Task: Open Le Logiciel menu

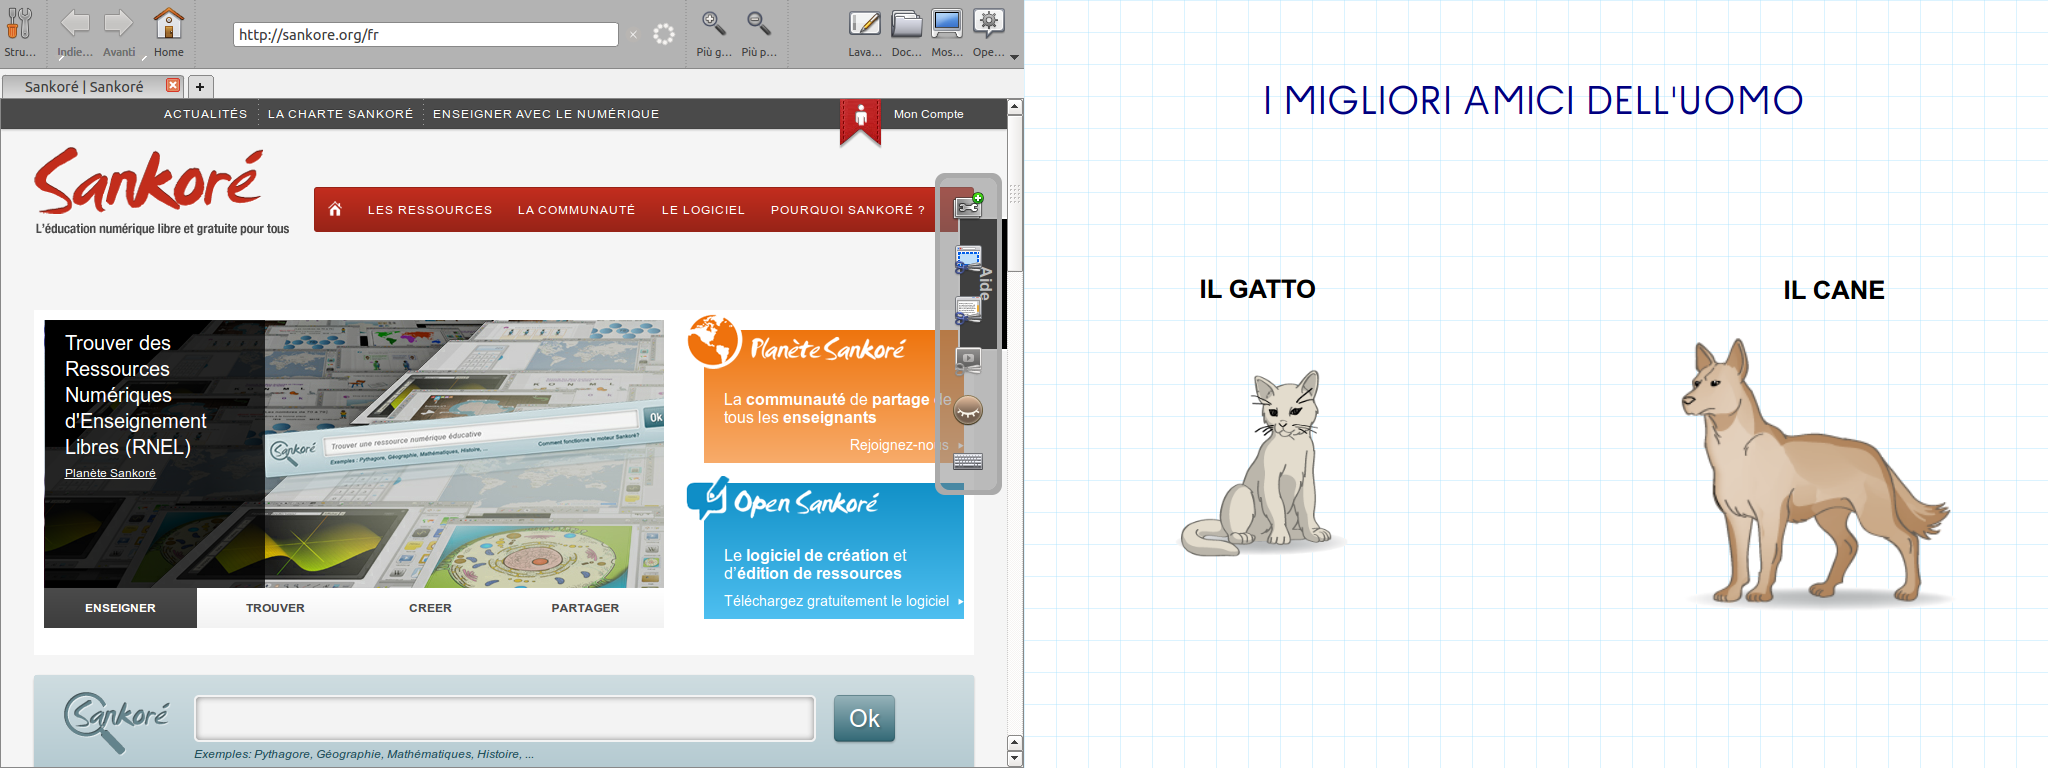Action: point(703,210)
